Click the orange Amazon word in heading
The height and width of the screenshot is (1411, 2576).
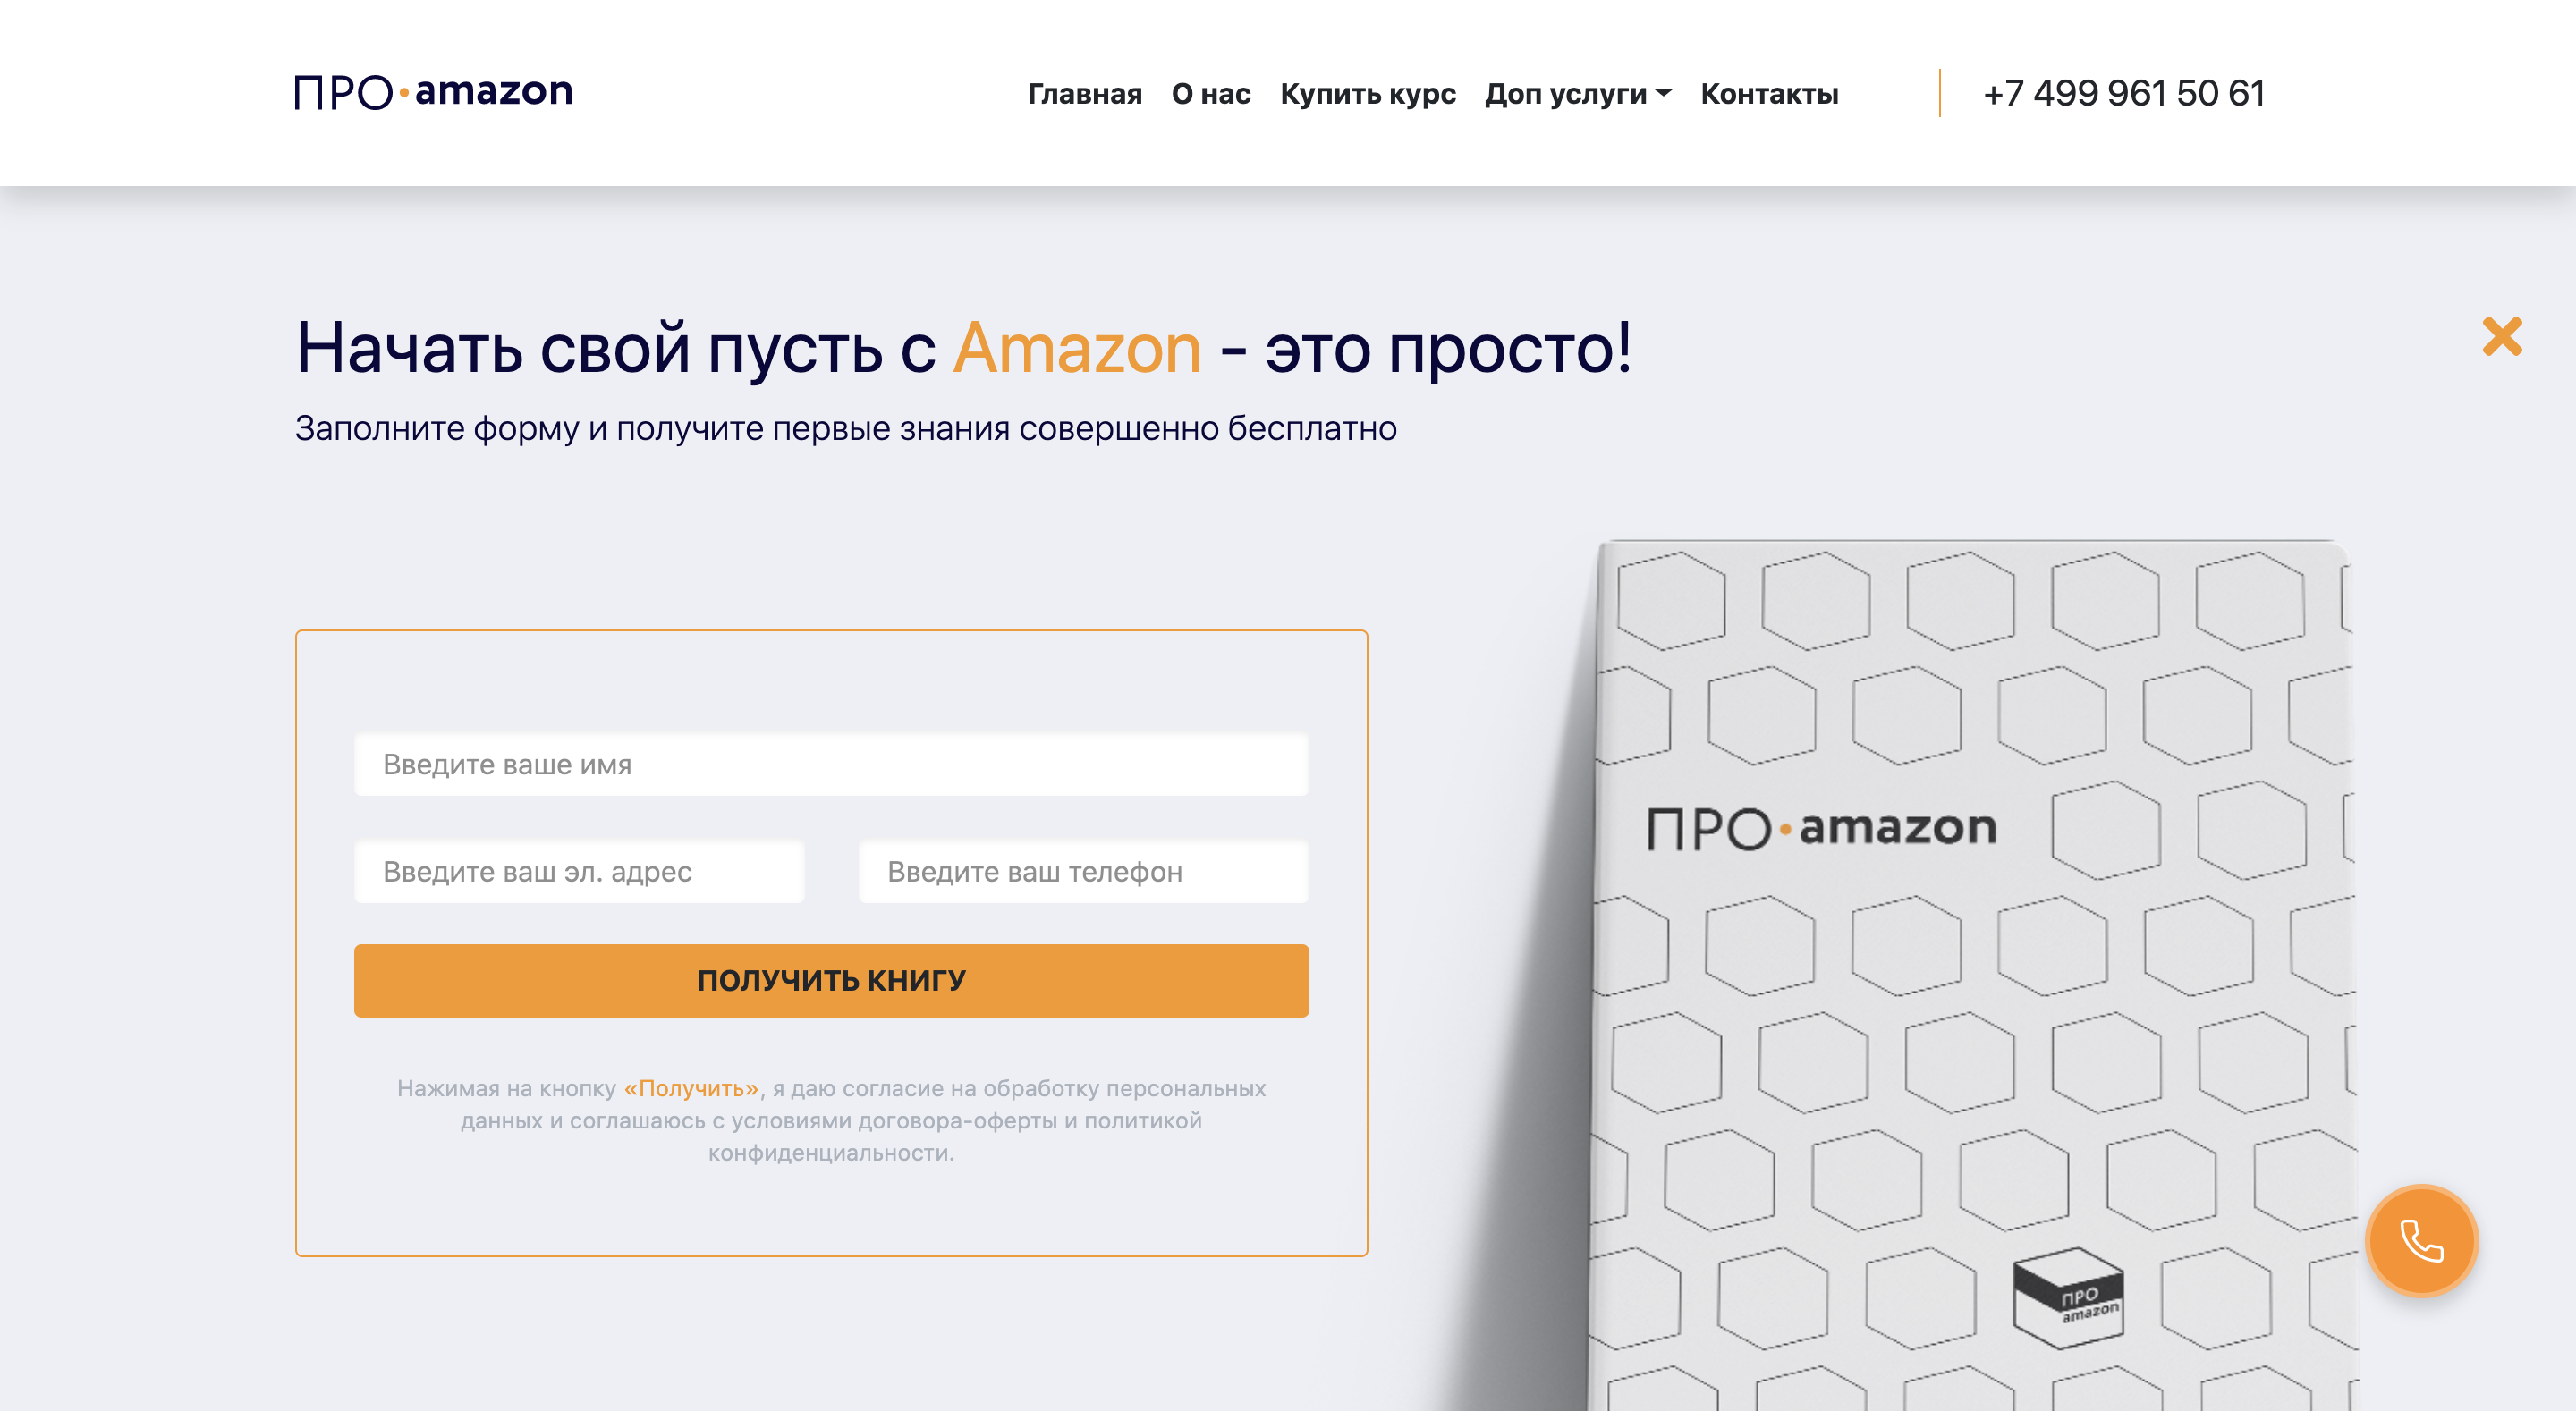pos(1077,348)
